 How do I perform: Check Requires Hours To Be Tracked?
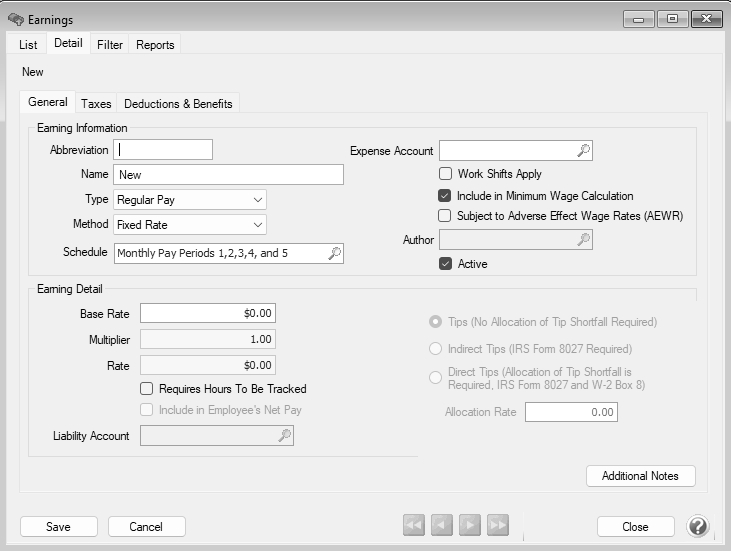click(x=148, y=389)
